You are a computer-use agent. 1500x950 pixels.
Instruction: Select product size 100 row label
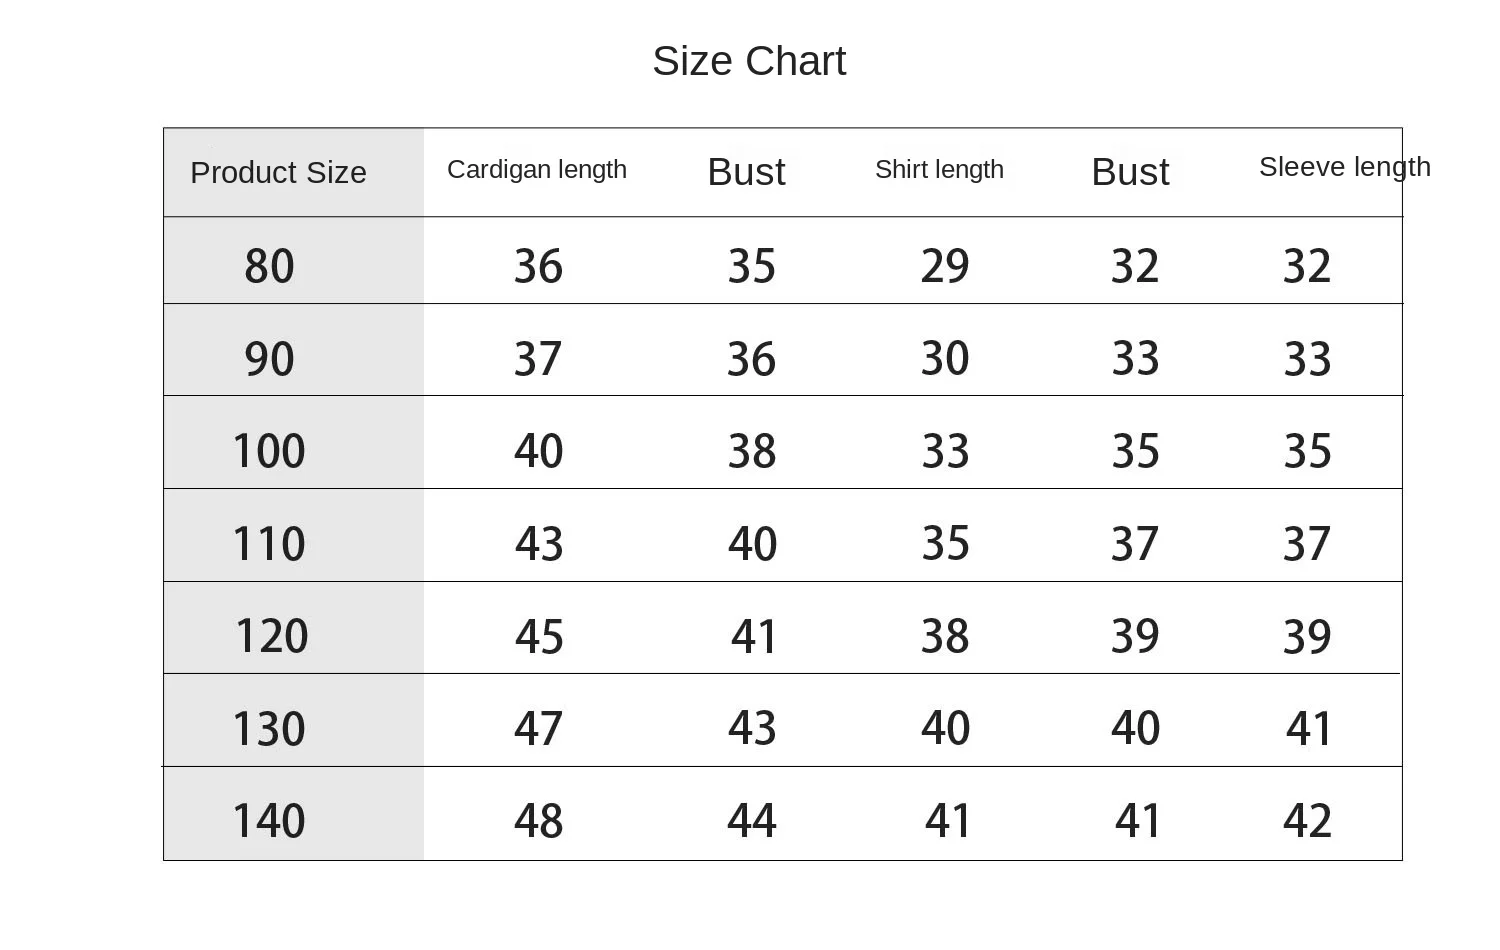click(269, 451)
